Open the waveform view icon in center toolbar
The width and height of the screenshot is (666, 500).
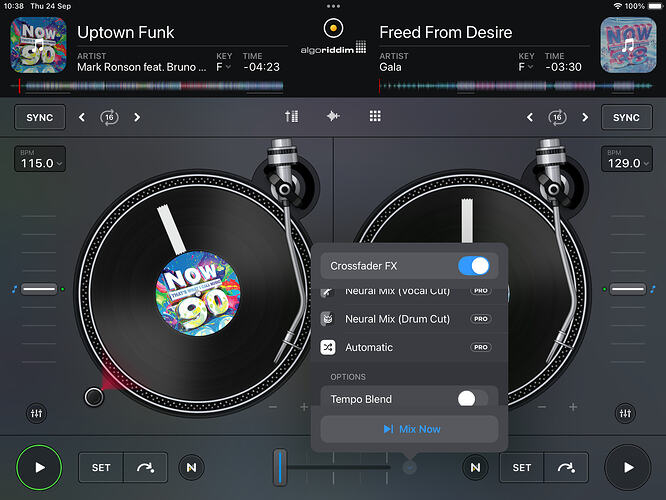[333, 116]
